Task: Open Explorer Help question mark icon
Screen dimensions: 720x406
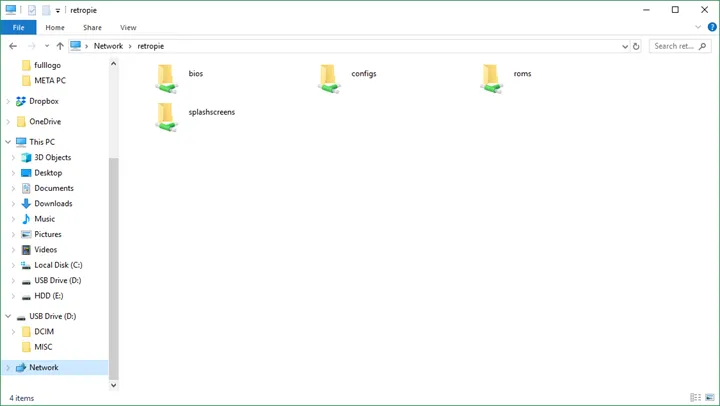Action: (712, 27)
